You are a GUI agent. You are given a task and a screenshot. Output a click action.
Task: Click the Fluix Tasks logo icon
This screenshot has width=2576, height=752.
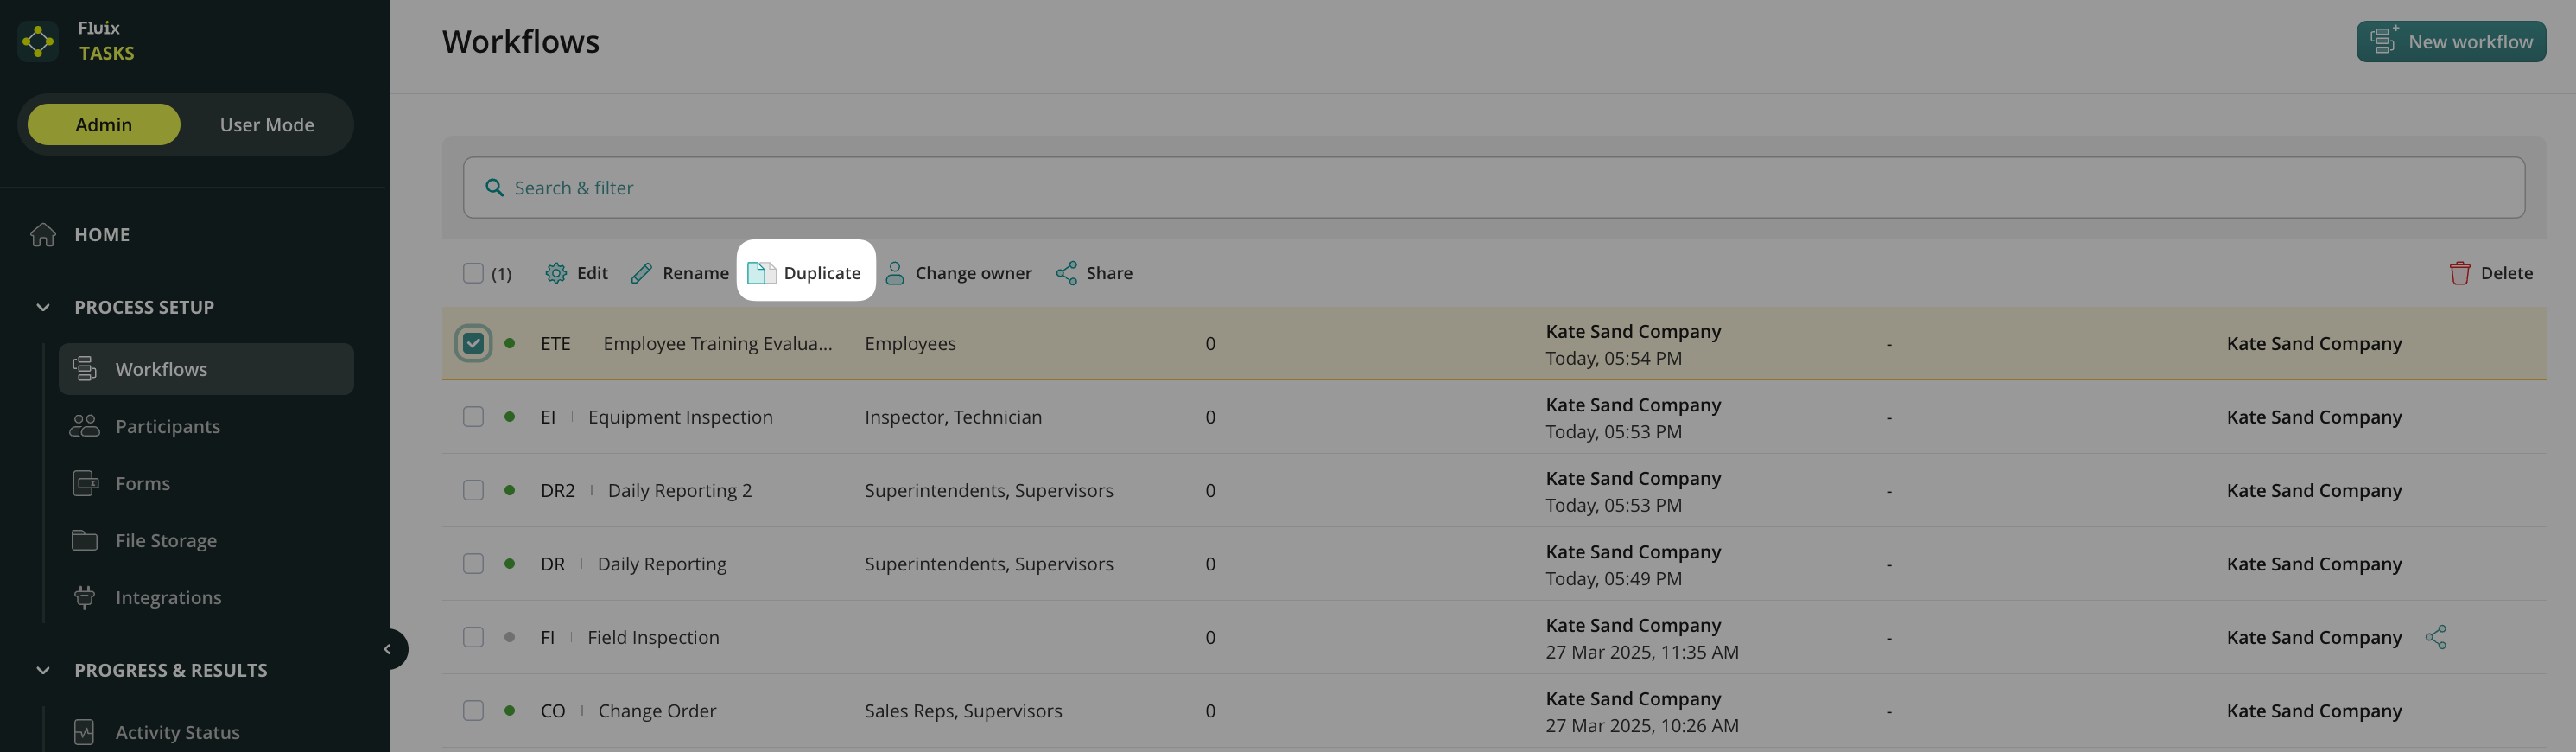click(x=38, y=41)
